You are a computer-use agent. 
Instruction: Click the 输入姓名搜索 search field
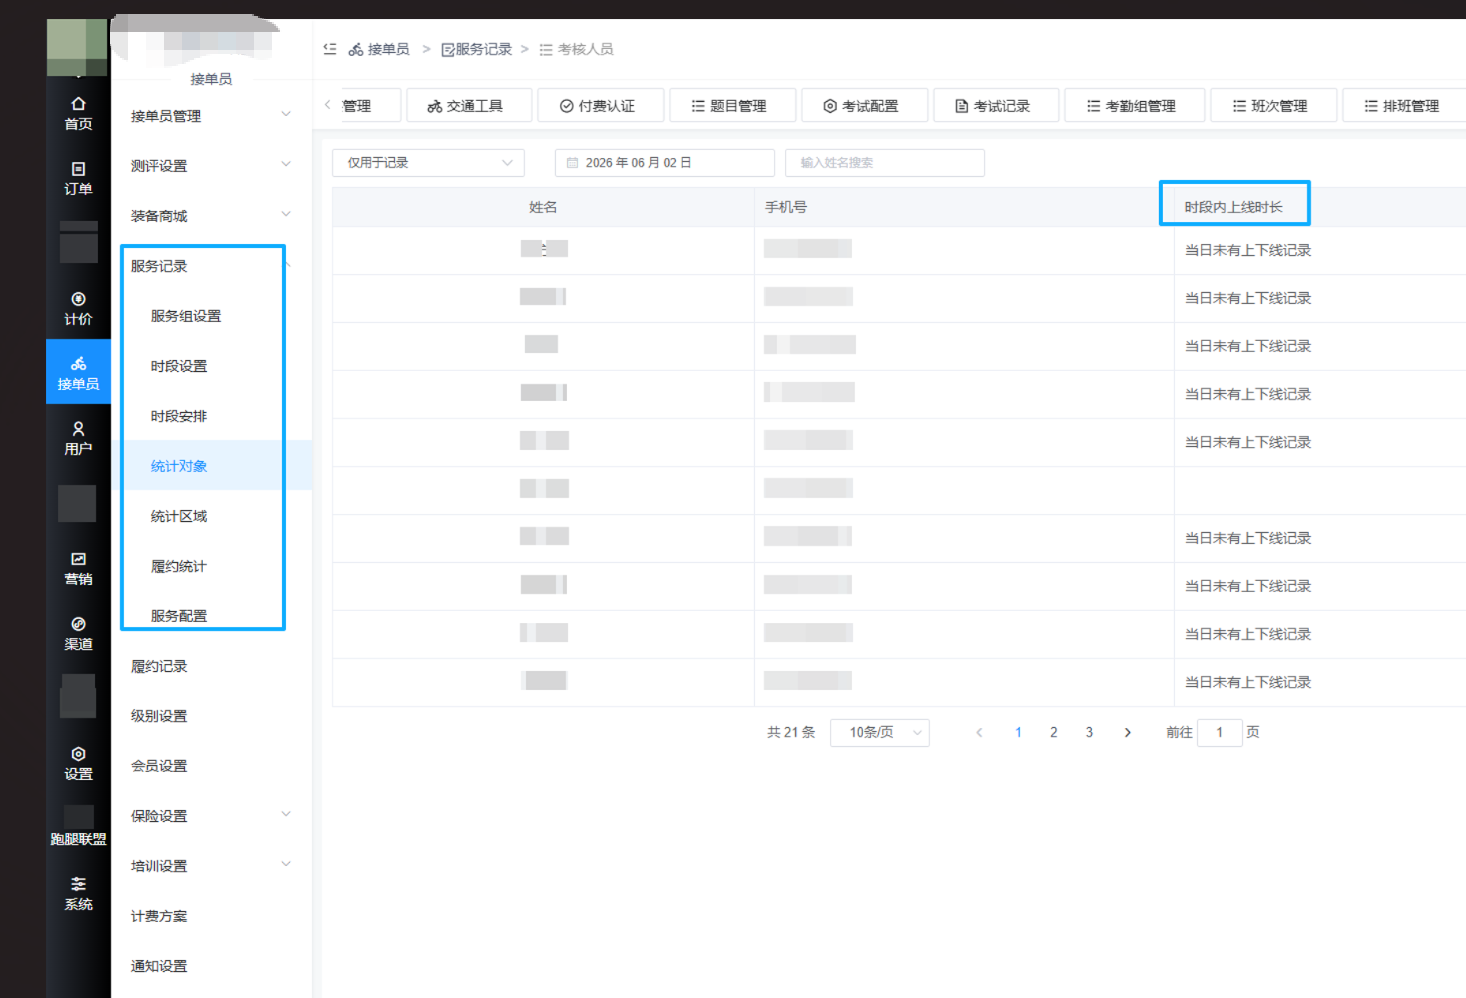coord(885,163)
